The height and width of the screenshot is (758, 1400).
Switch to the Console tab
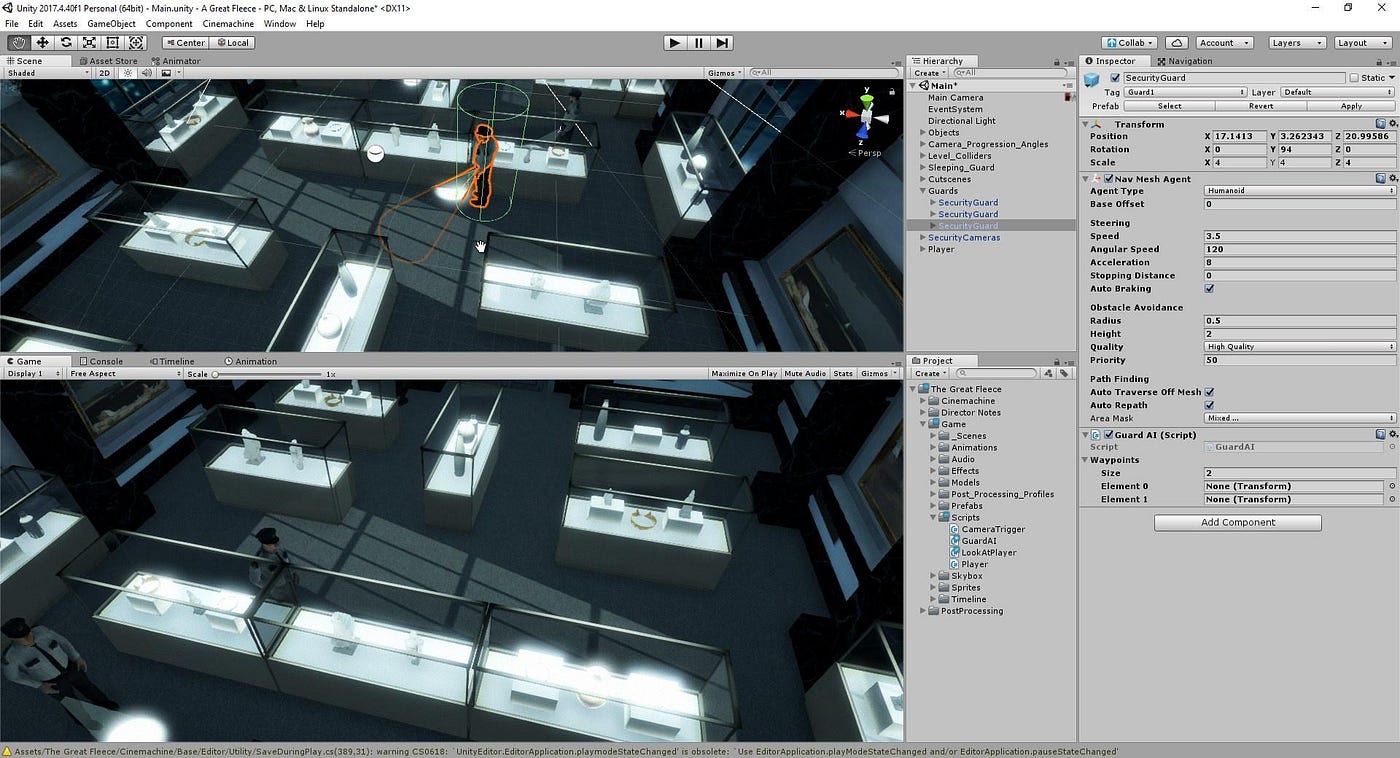click(x=101, y=361)
